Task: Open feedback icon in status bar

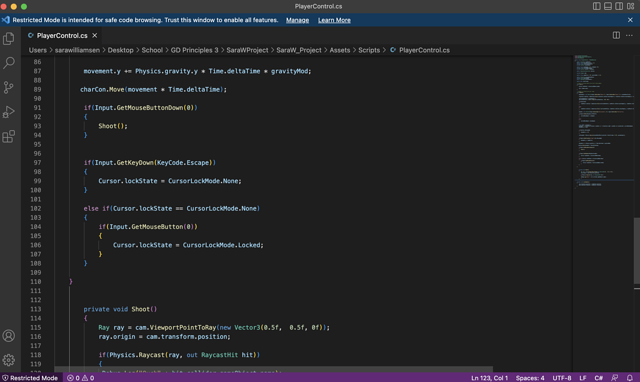Action: pyautogui.click(x=614, y=378)
